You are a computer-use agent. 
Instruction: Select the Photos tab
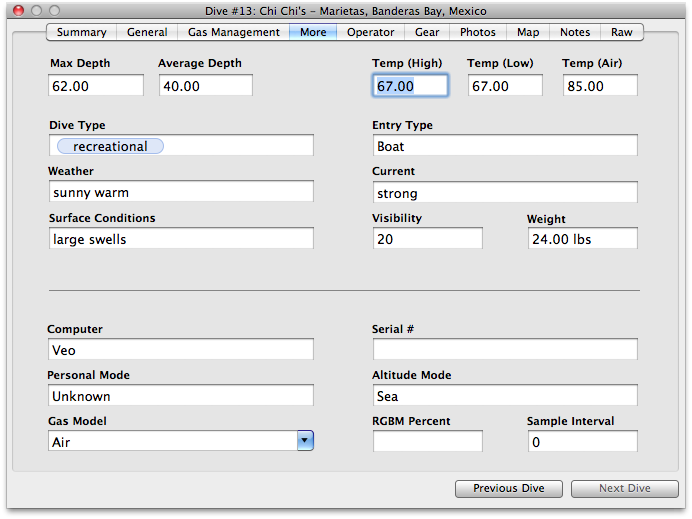pyautogui.click(x=478, y=32)
